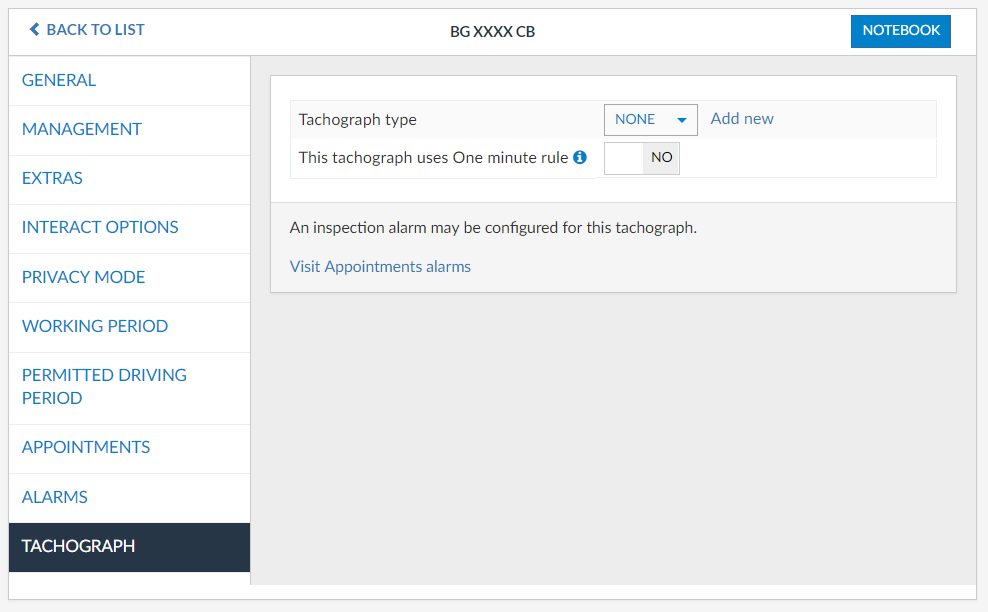Select the TACHOGRAPH sidebar item
The width and height of the screenshot is (988, 612).
tap(78, 546)
